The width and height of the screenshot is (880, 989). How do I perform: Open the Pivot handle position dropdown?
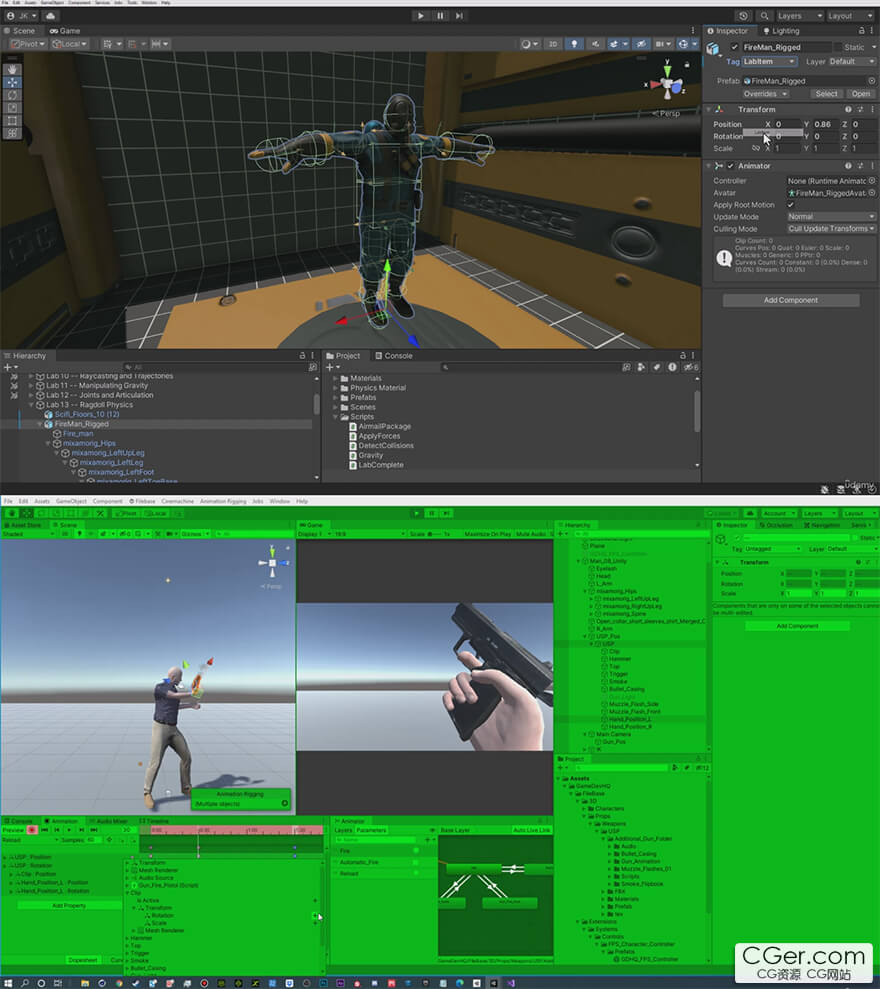pos(28,44)
